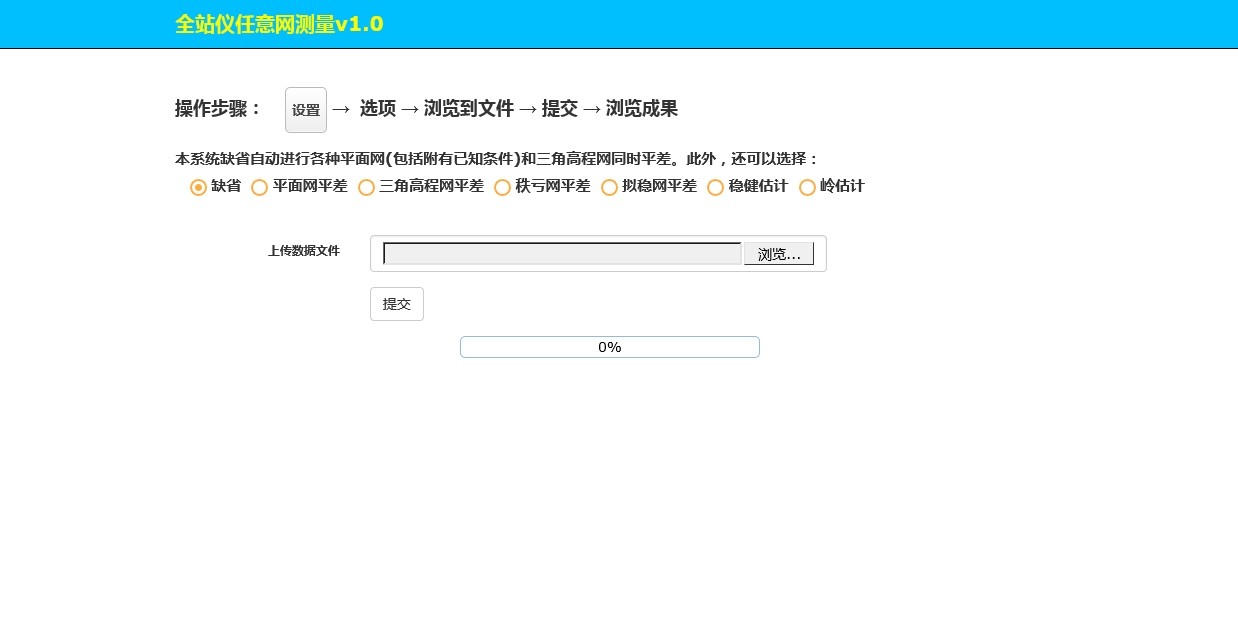Click the 浏览到文件 step label

click(468, 109)
